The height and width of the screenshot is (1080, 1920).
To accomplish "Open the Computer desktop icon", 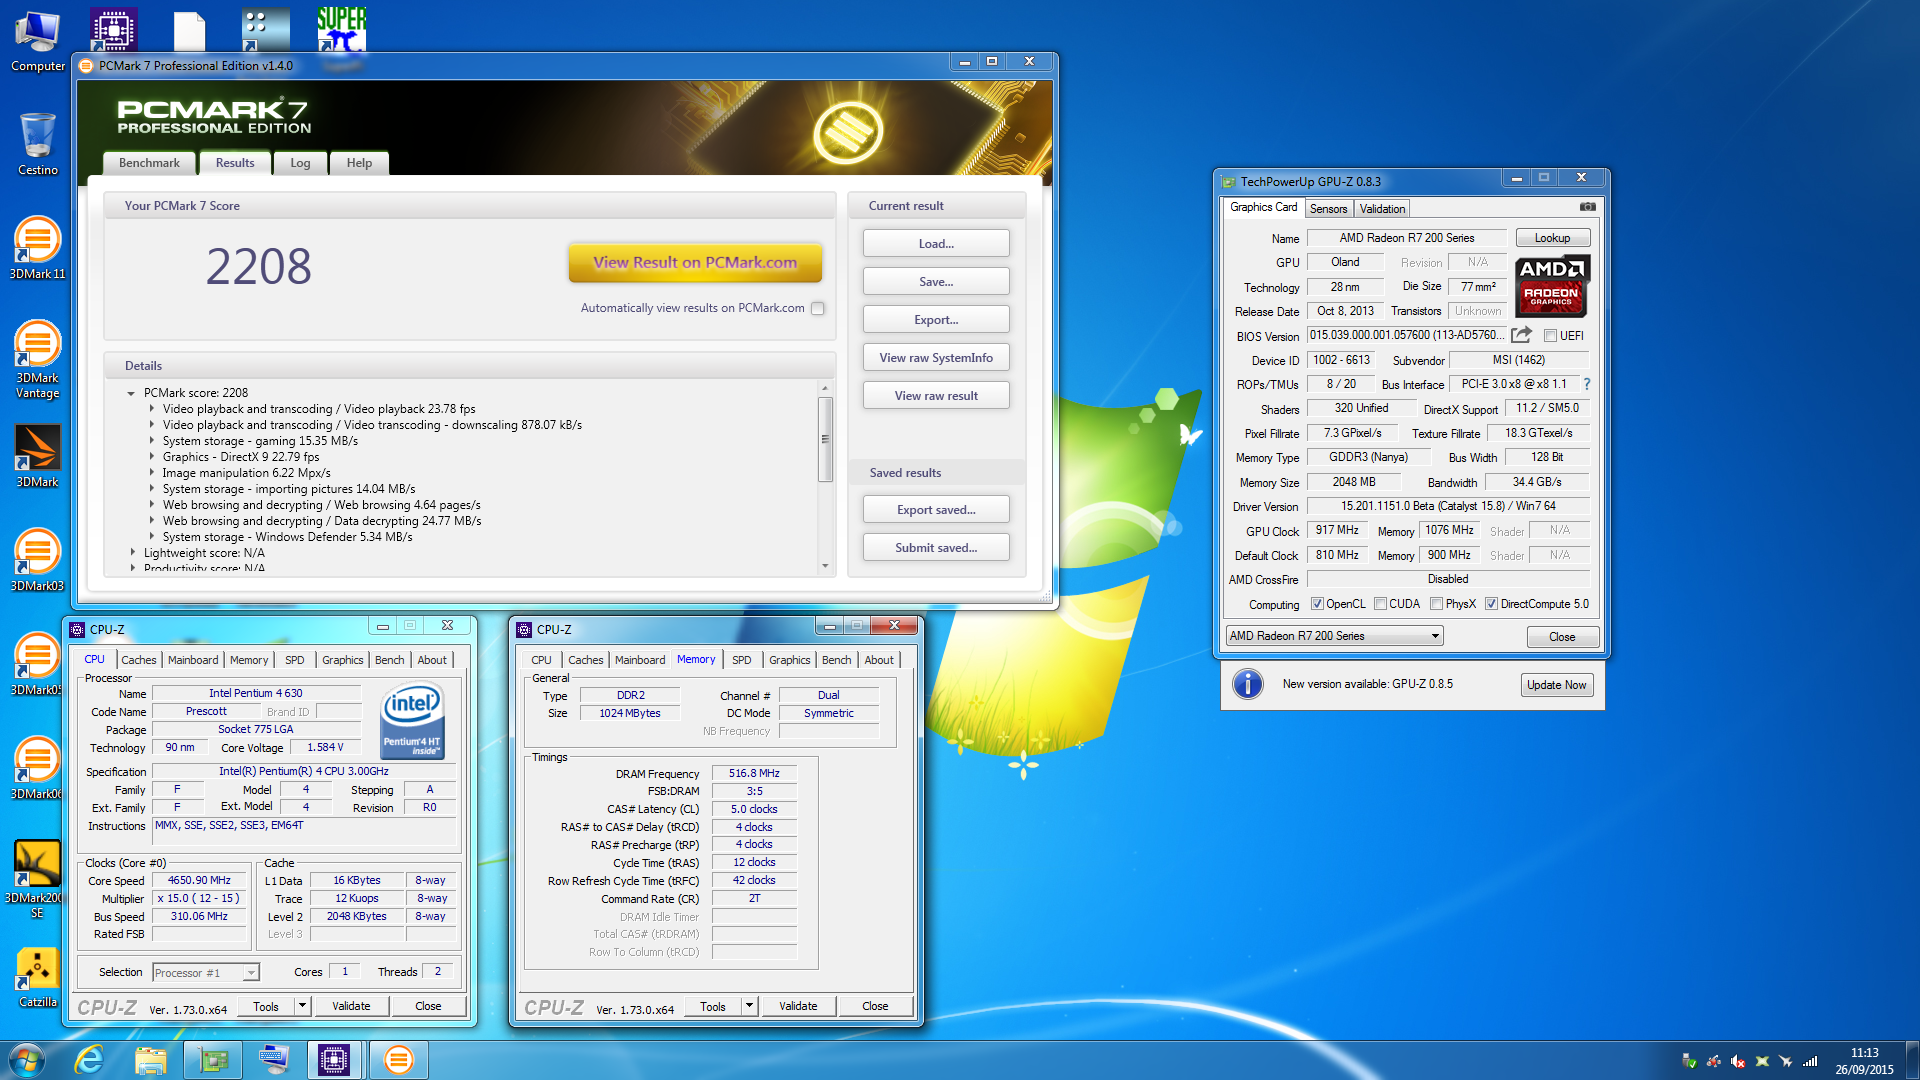I will tap(38, 40).
